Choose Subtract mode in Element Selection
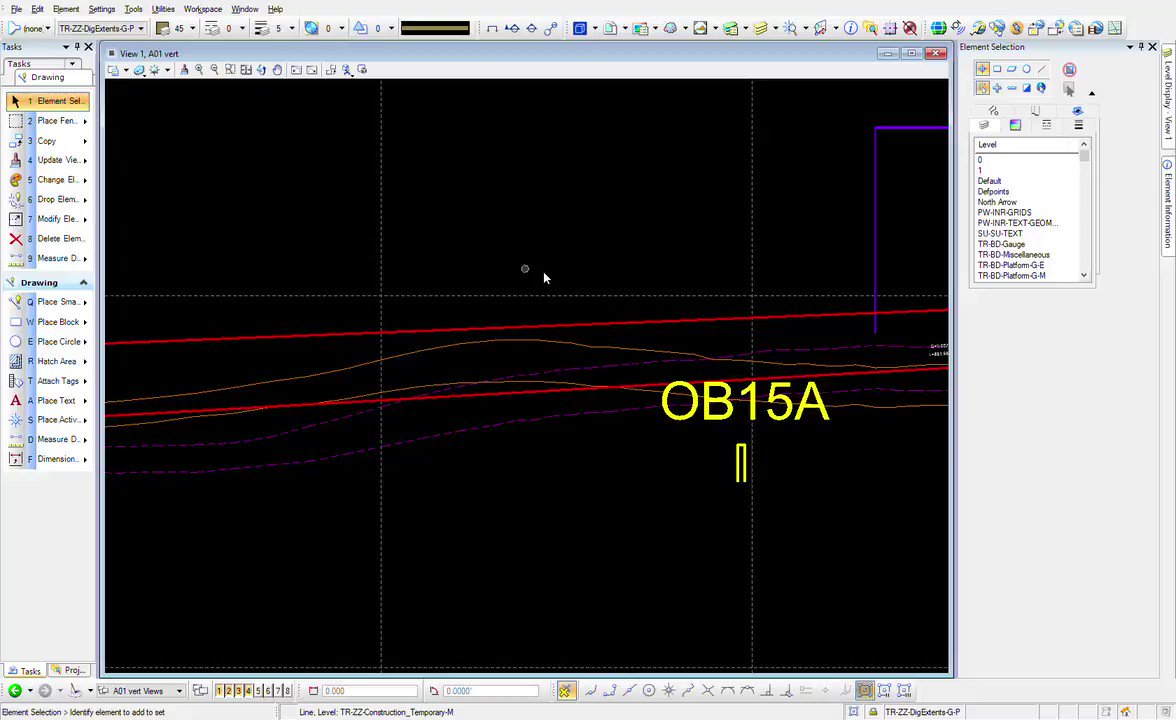This screenshot has height=720, width=1176. (x=1012, y=88)
